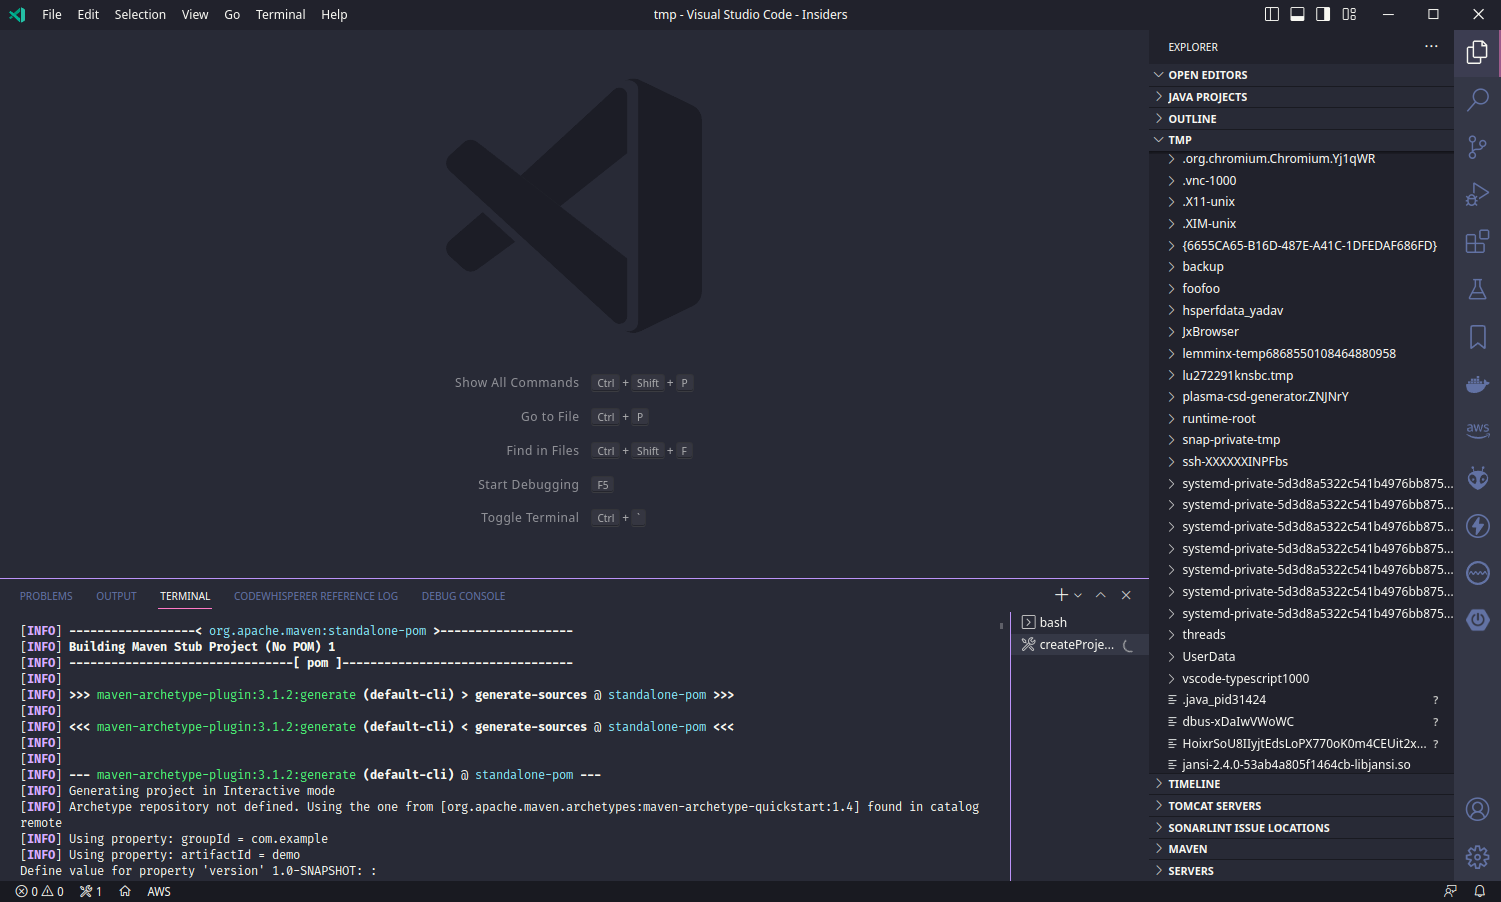The width and height of the screenshot is (1501, 902).
Task: Expand the foofoo folder
Action: pyautogui.click(x=1302, y=289)
